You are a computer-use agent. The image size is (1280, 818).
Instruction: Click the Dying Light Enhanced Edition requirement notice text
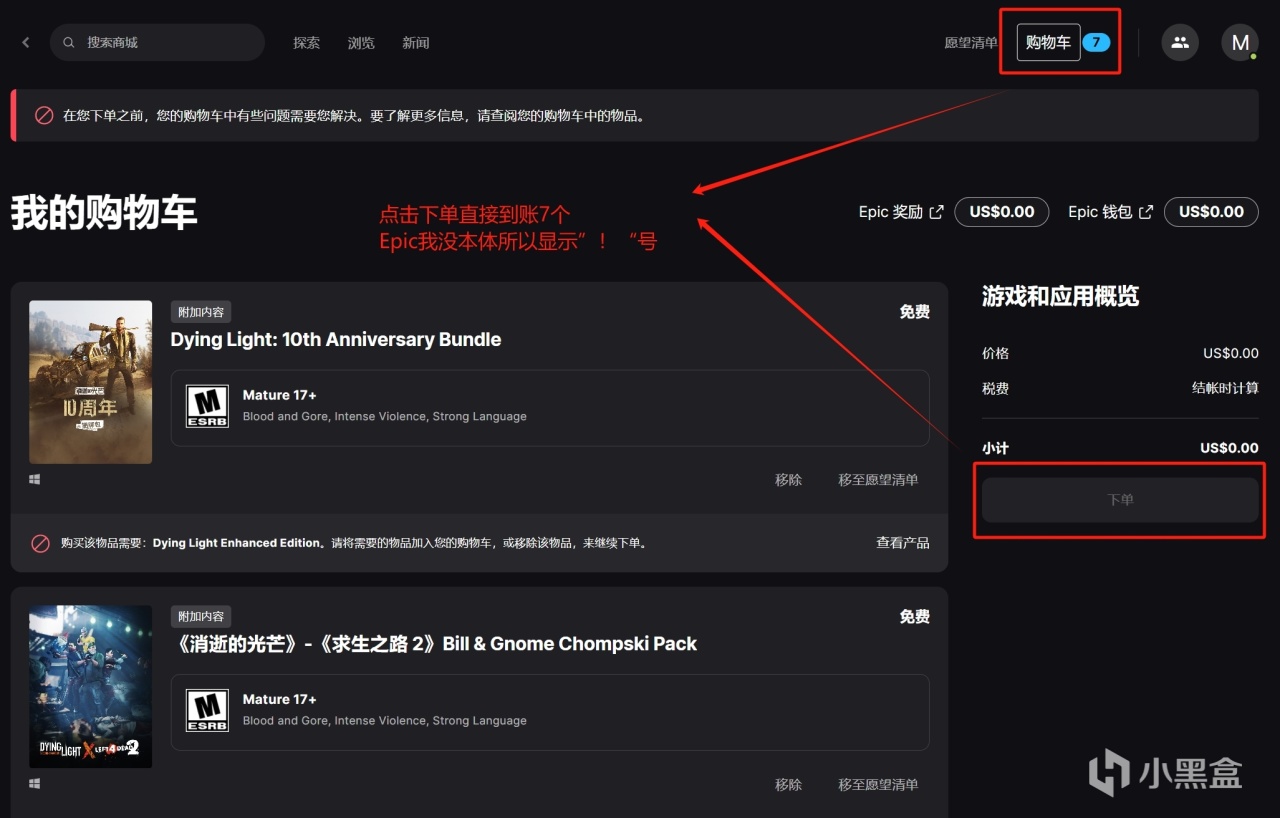(354, 543)
